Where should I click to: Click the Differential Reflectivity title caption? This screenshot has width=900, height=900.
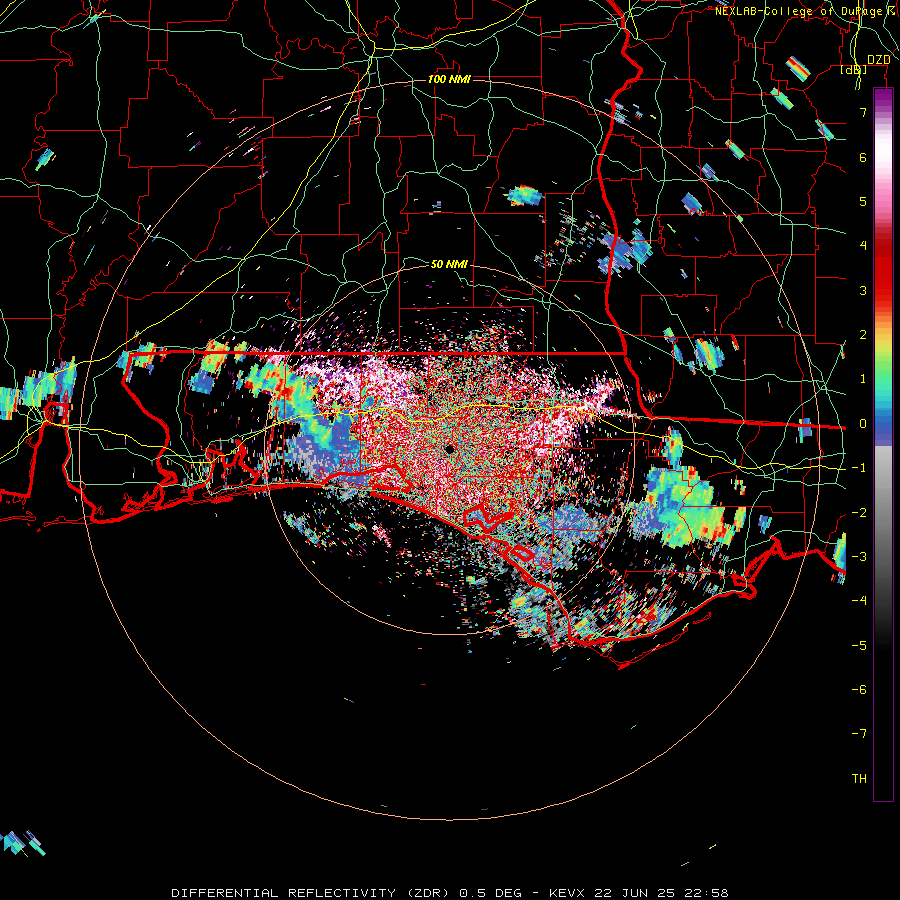pos(450,893)
